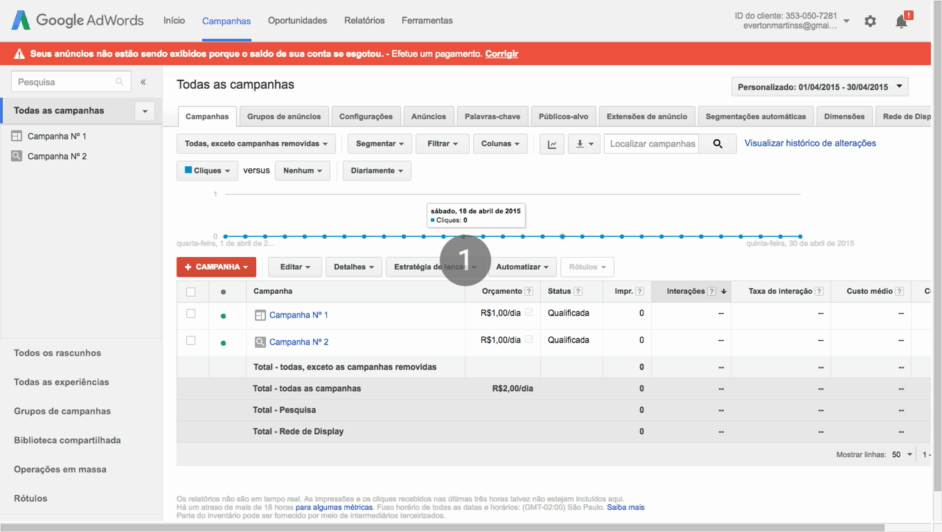942x532 pixels.
Task: Switch to the Configurações tab
Action: [x=365, y=116]
